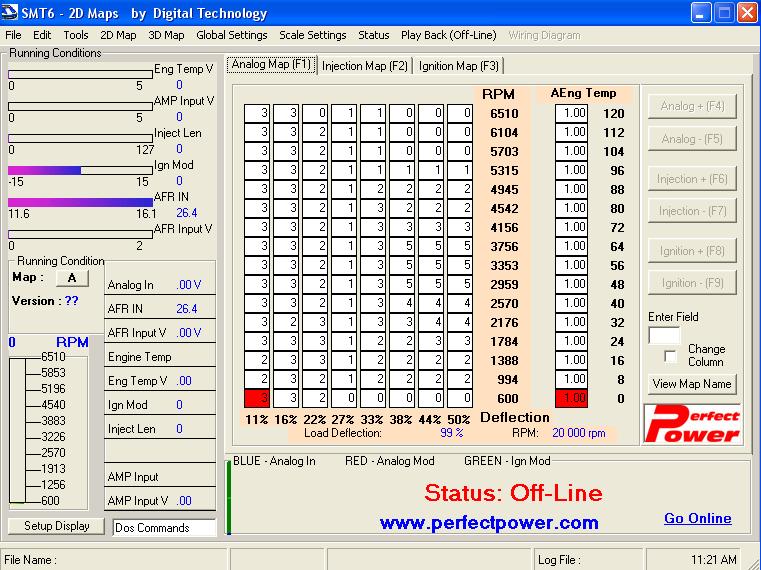
Task: Click the AFR IN gradient bar
Action: pos(80,201)
